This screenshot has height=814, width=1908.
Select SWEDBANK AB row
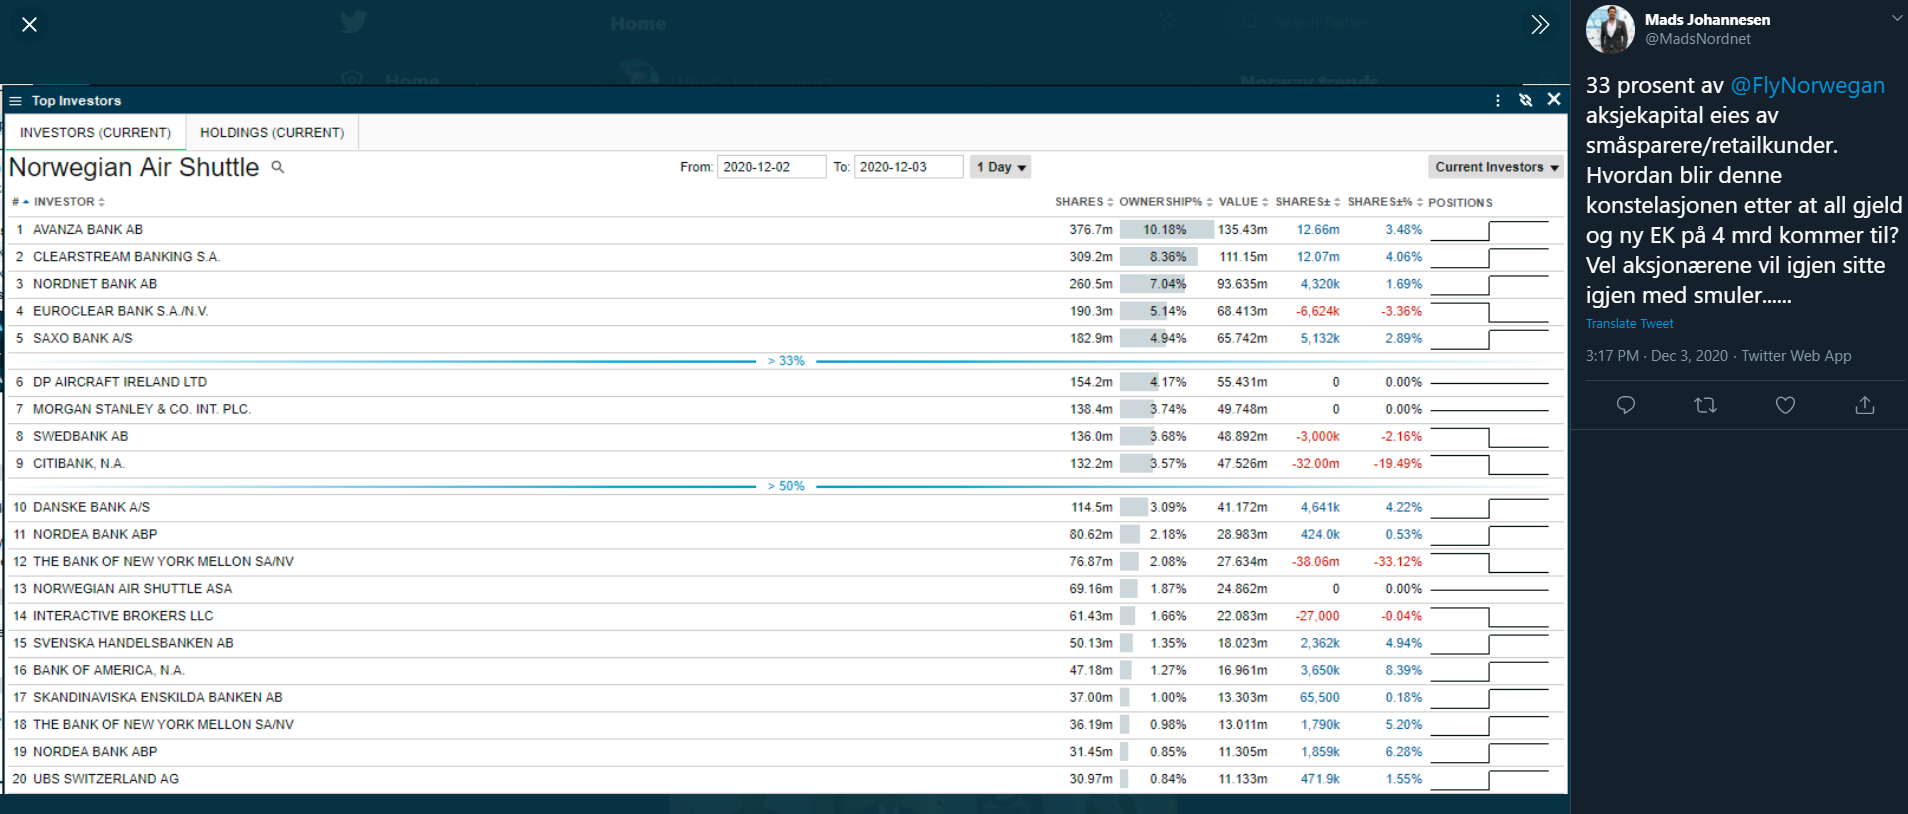point(785,436)
